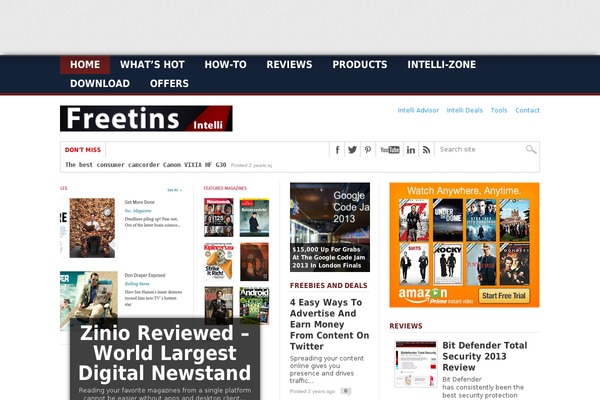
Task: Click the Inc. Magazine link
Action: click(138, 211)
